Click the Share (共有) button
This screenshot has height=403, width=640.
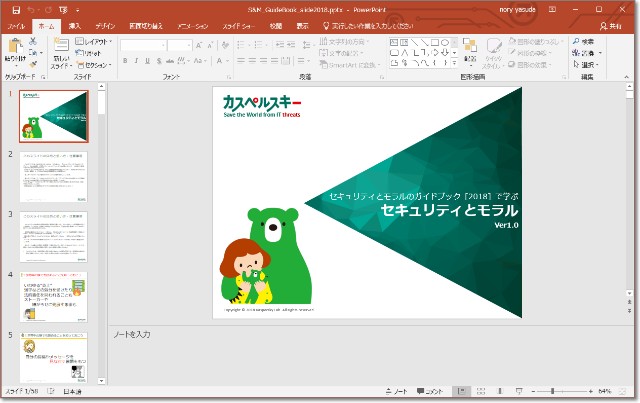(x=612, y=27)
